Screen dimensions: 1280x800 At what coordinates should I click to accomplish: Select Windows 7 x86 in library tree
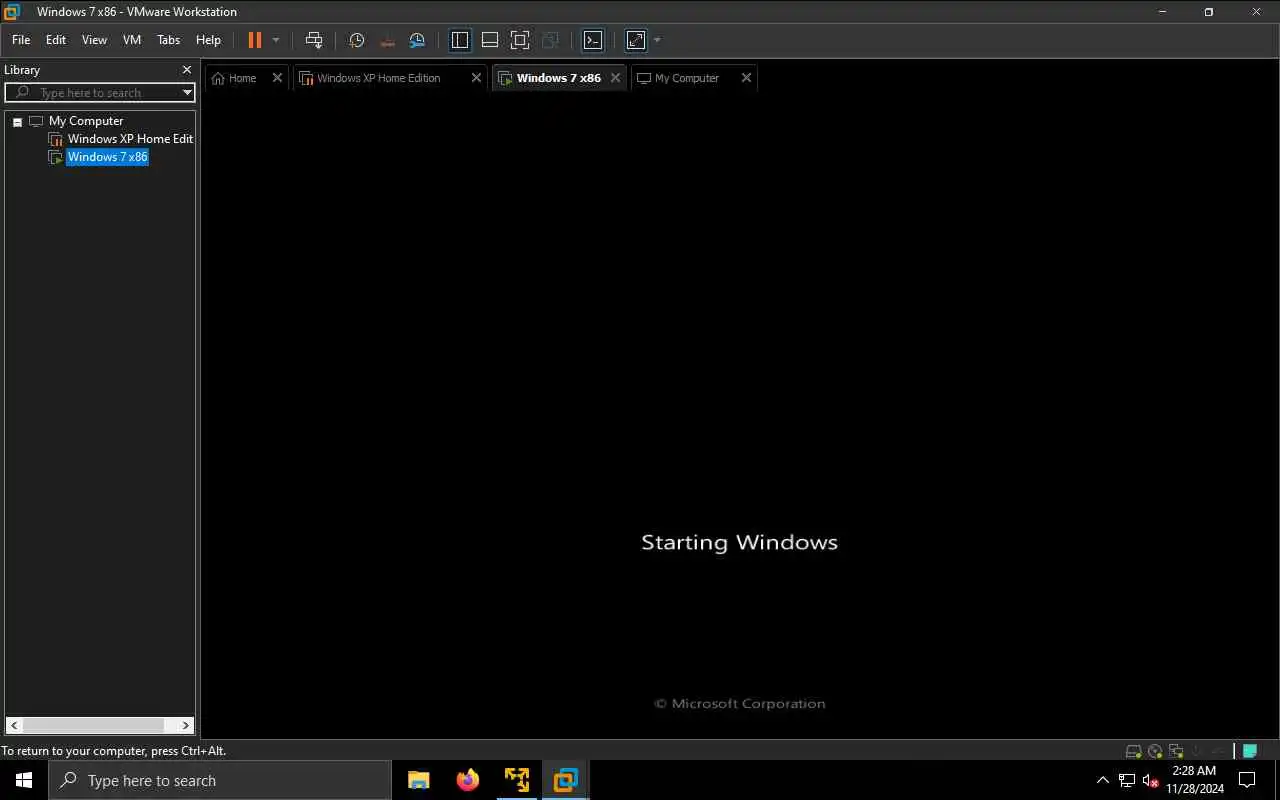tap(107, 157)
